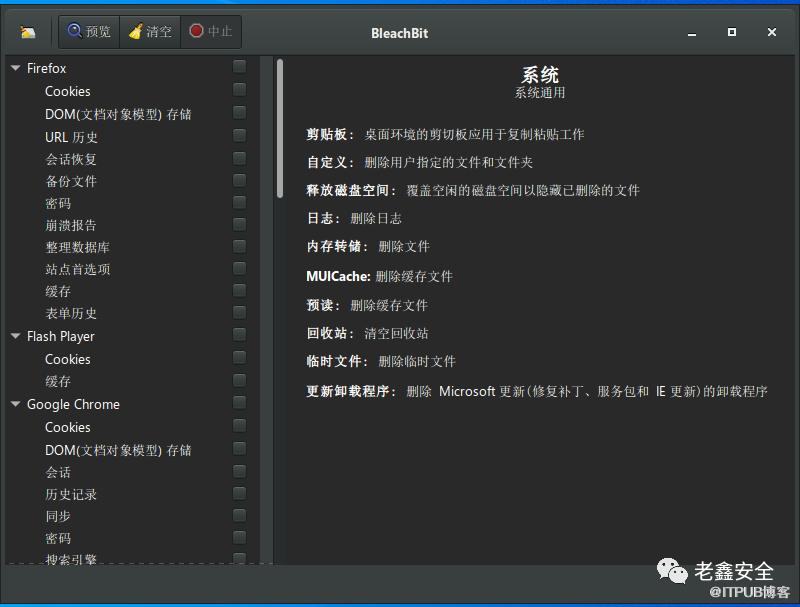Image resolution: width=800 pixels, height=607 pixels.
Task: Close the BleachBit window
Action: pyautogui.click(x=771, y=32)
